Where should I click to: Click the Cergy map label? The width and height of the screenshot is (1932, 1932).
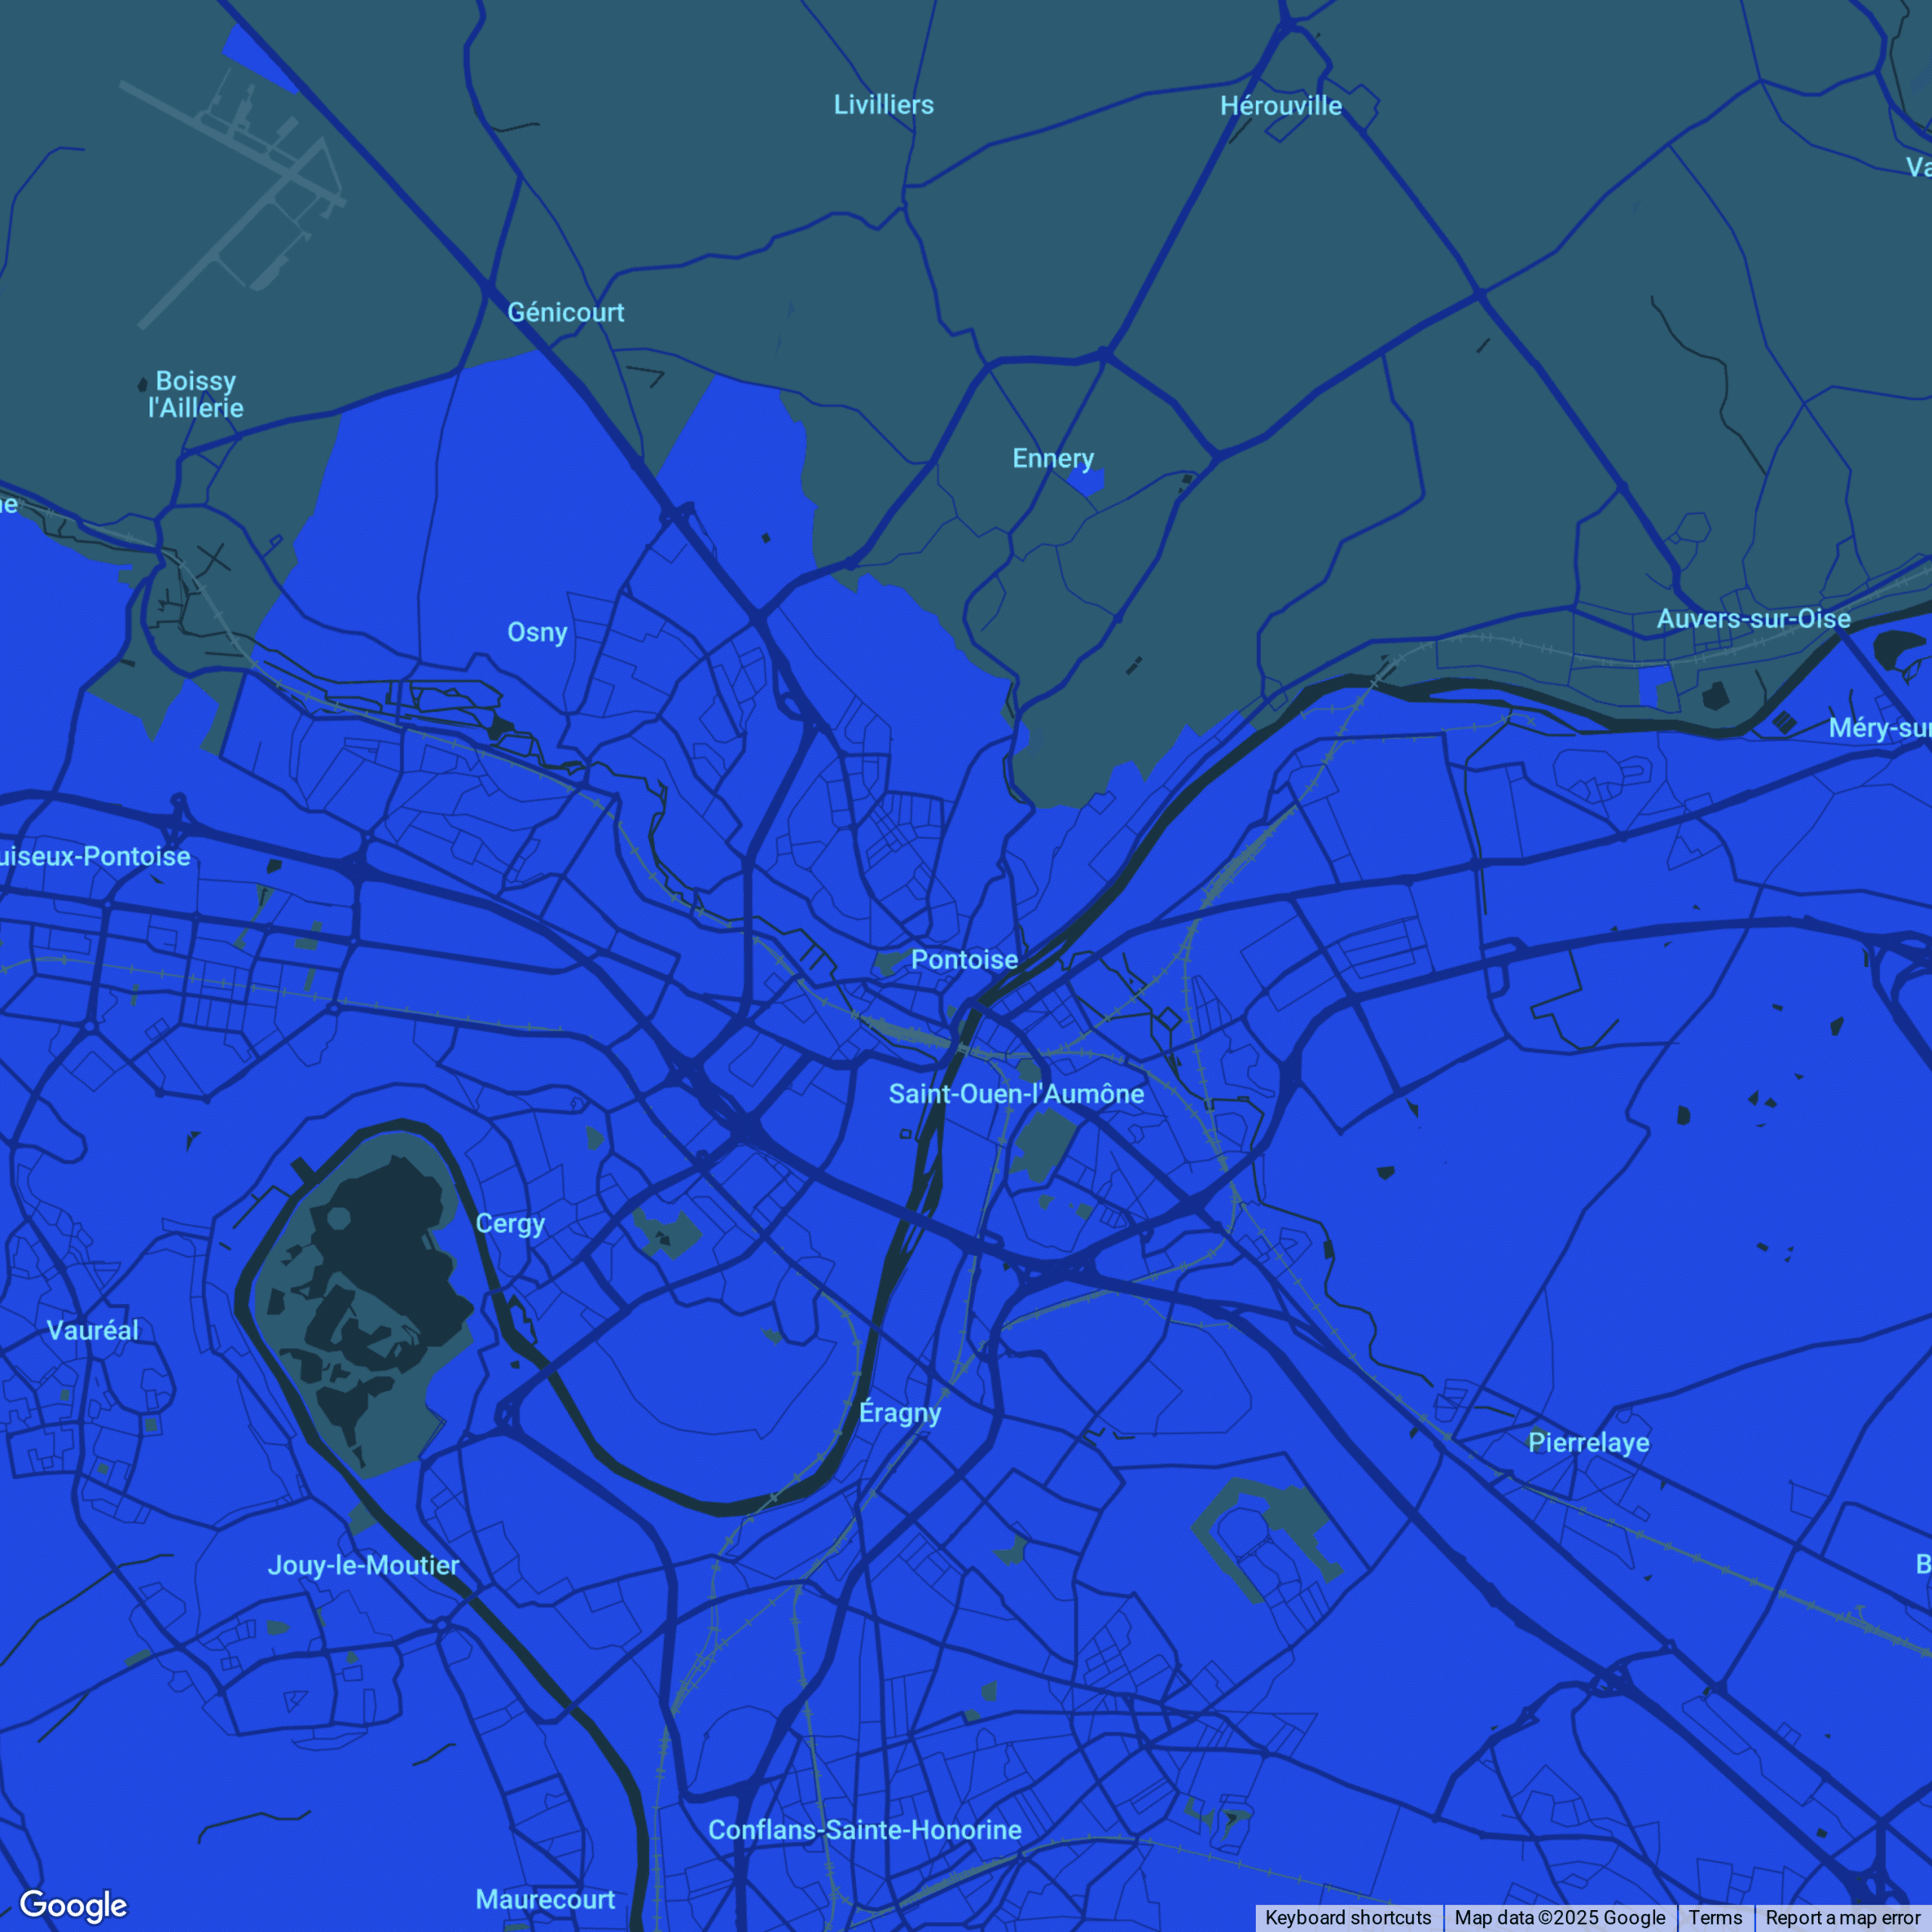pos(510,1224)
